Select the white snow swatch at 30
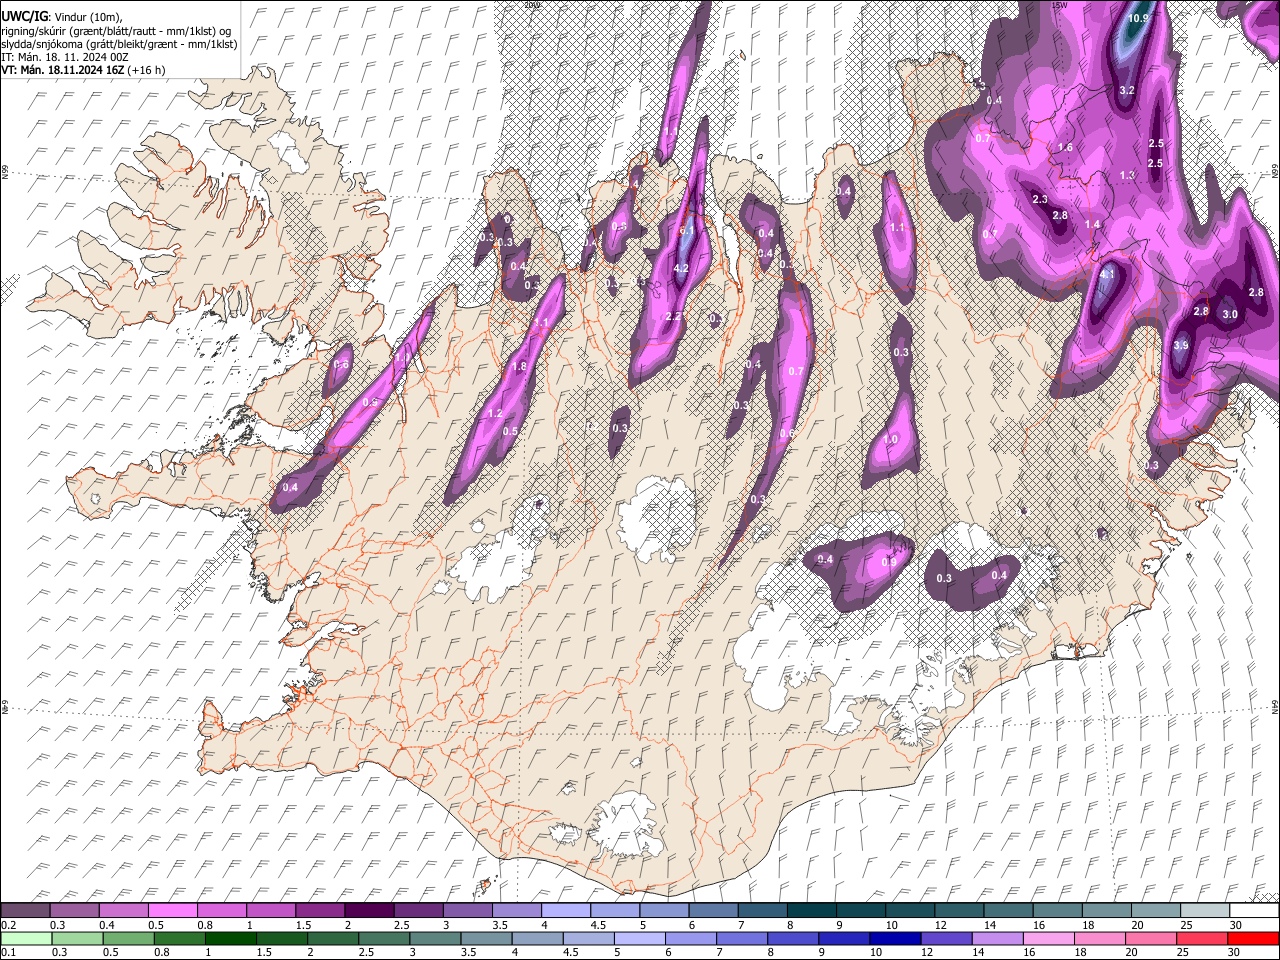This screenshot has width=1280, height=960. pyautogui.click(x=1254, y=910)
